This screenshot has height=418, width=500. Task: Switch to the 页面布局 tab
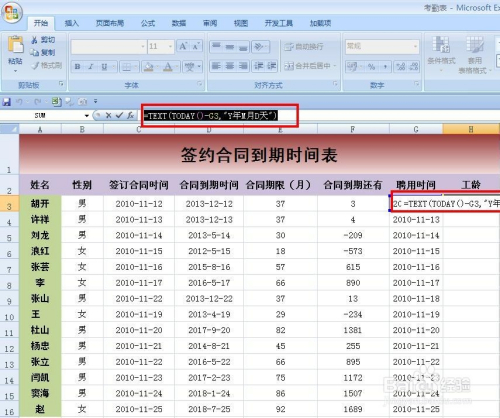tap(110, 23)
